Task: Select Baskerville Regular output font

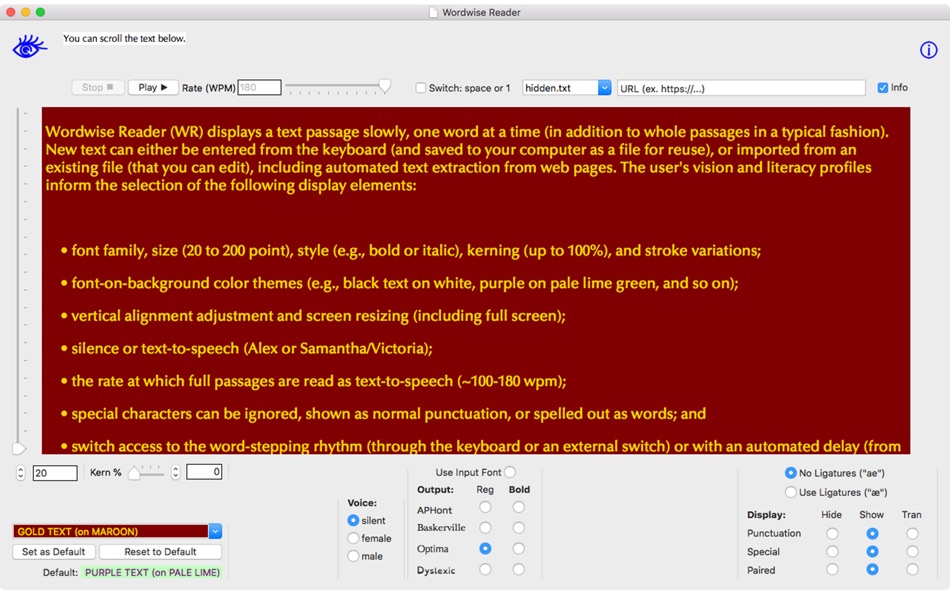Action: tap(485, 528)
